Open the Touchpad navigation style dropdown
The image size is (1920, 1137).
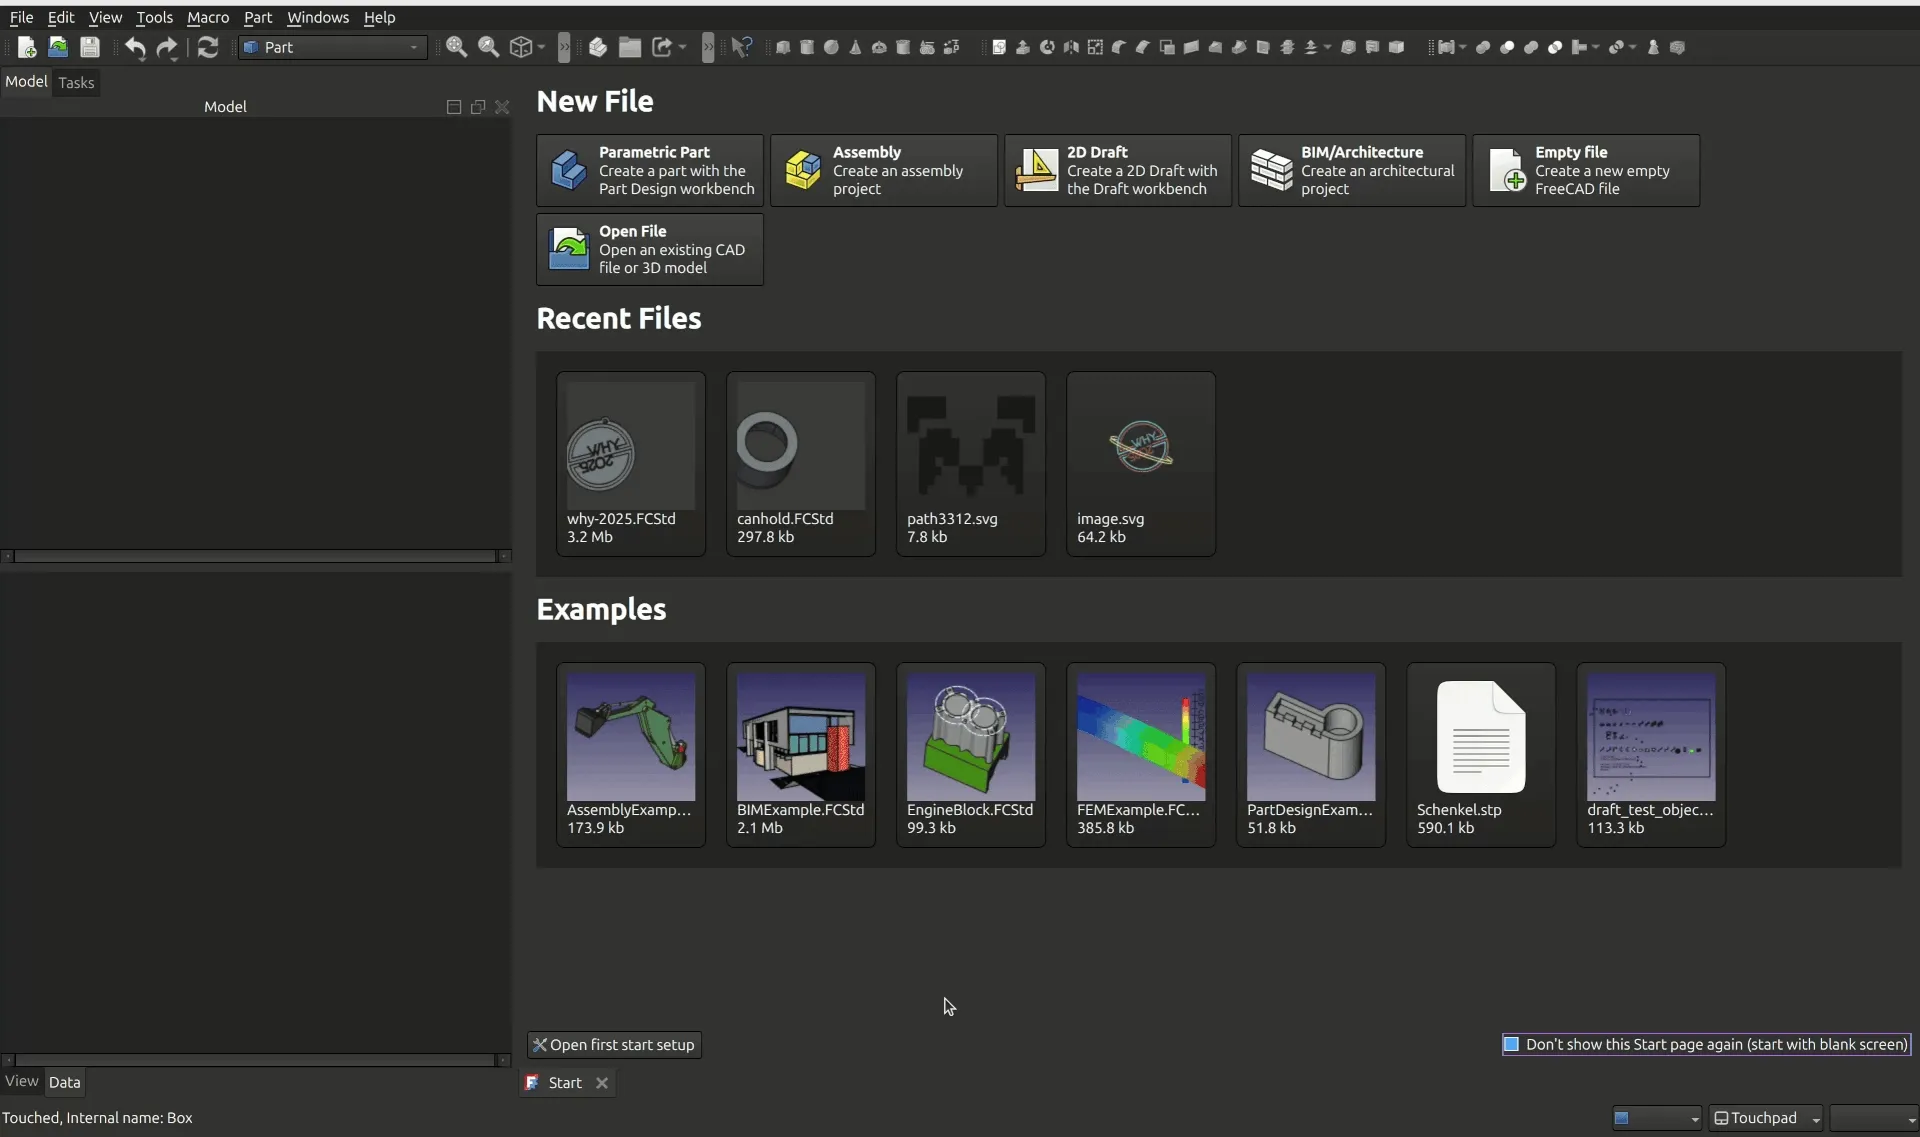pyautogui.click(x=1767, y=1118)
